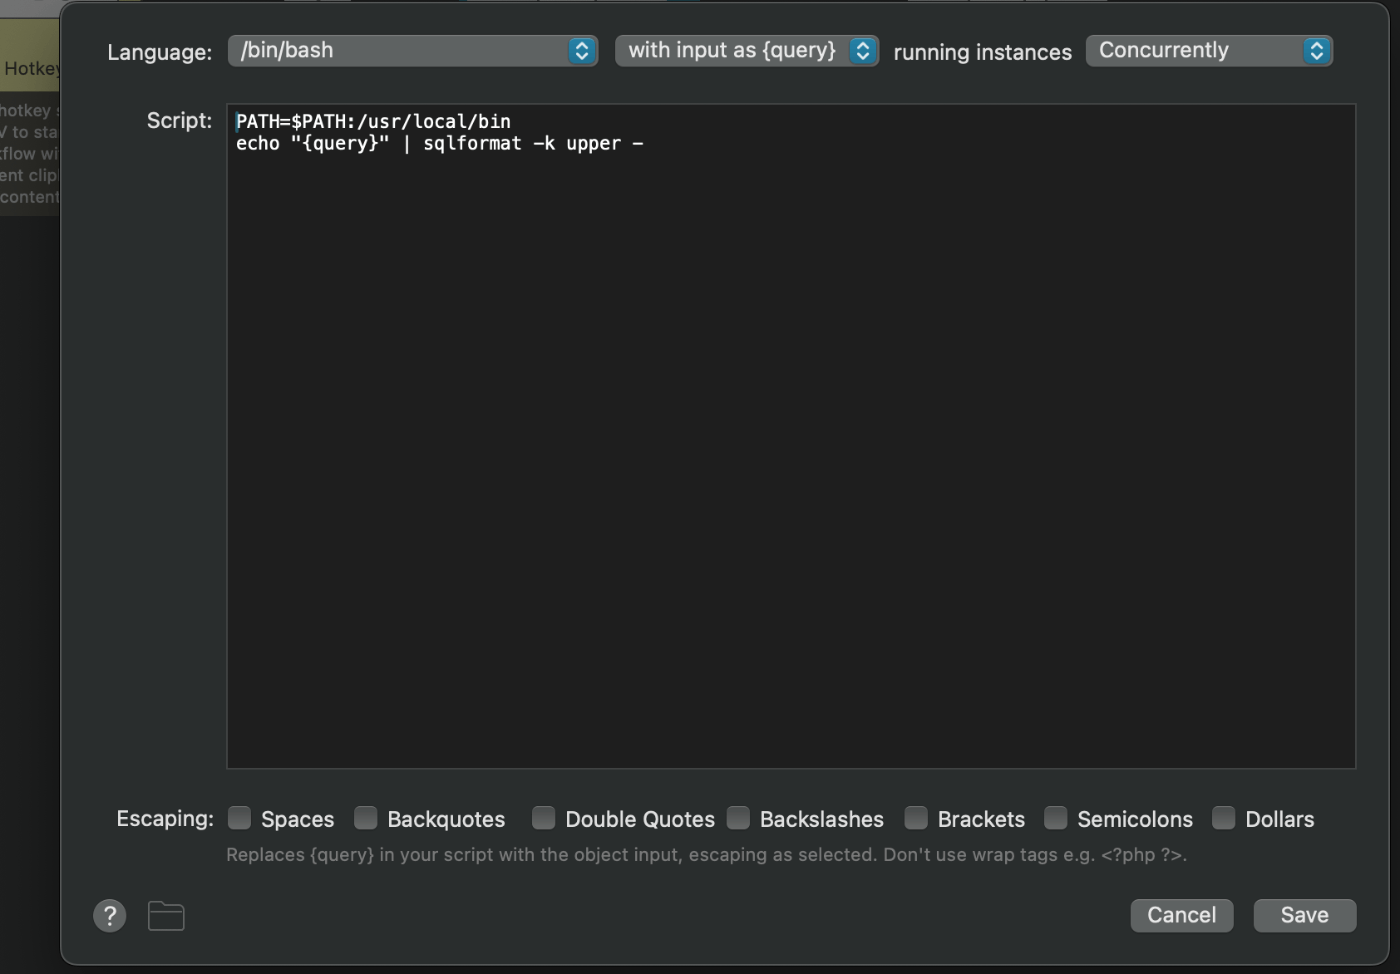This screenshot has height=974, width=1400.
Task: Click the blue chevron on the Language selector
Action: 580,50
